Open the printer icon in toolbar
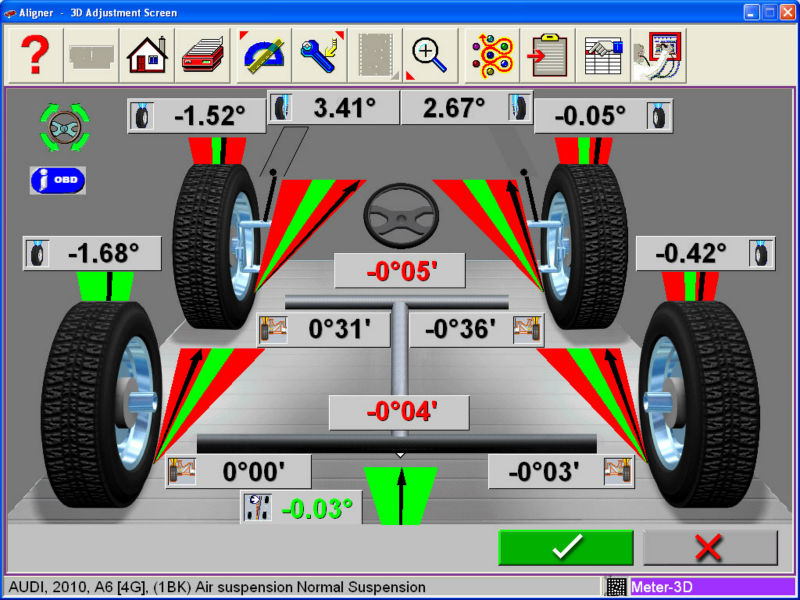 pos(203,56)
